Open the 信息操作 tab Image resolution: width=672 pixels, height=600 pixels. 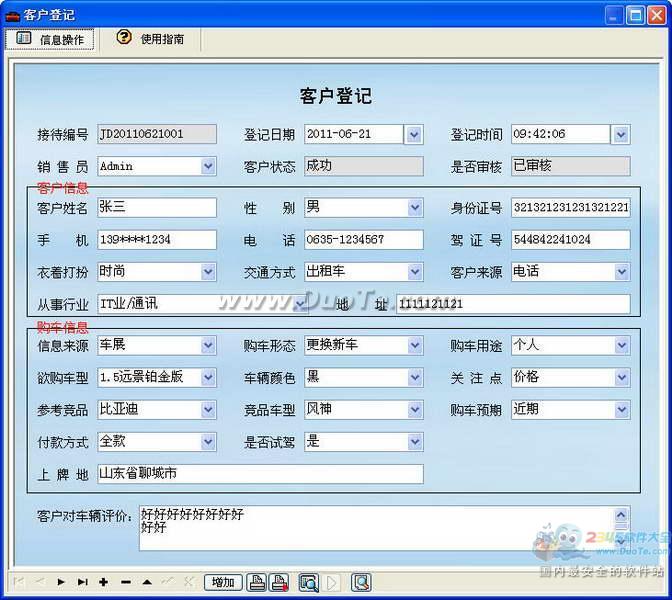(x=50, y=39)
